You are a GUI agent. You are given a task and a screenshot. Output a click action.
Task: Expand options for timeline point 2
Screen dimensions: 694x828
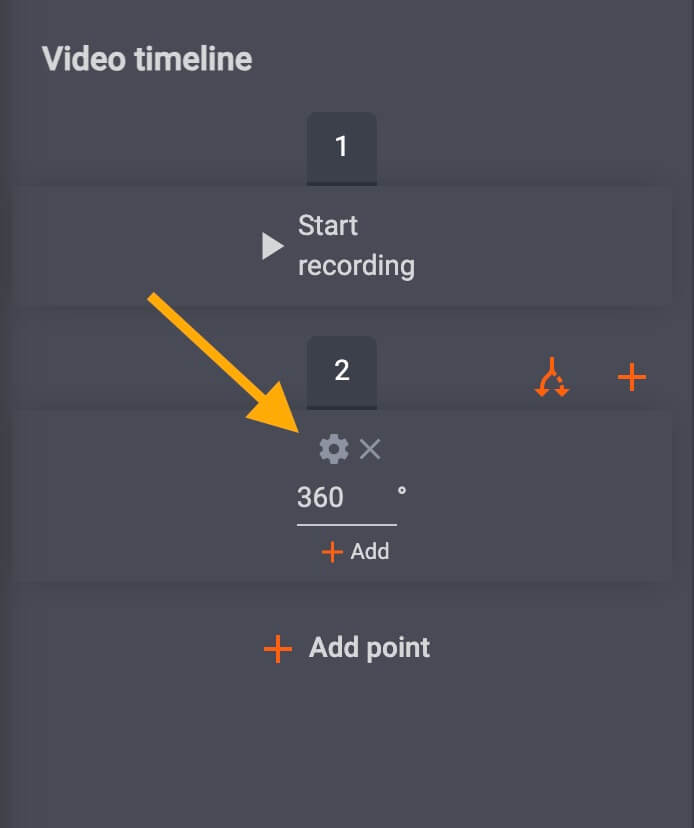click(342, 373)
